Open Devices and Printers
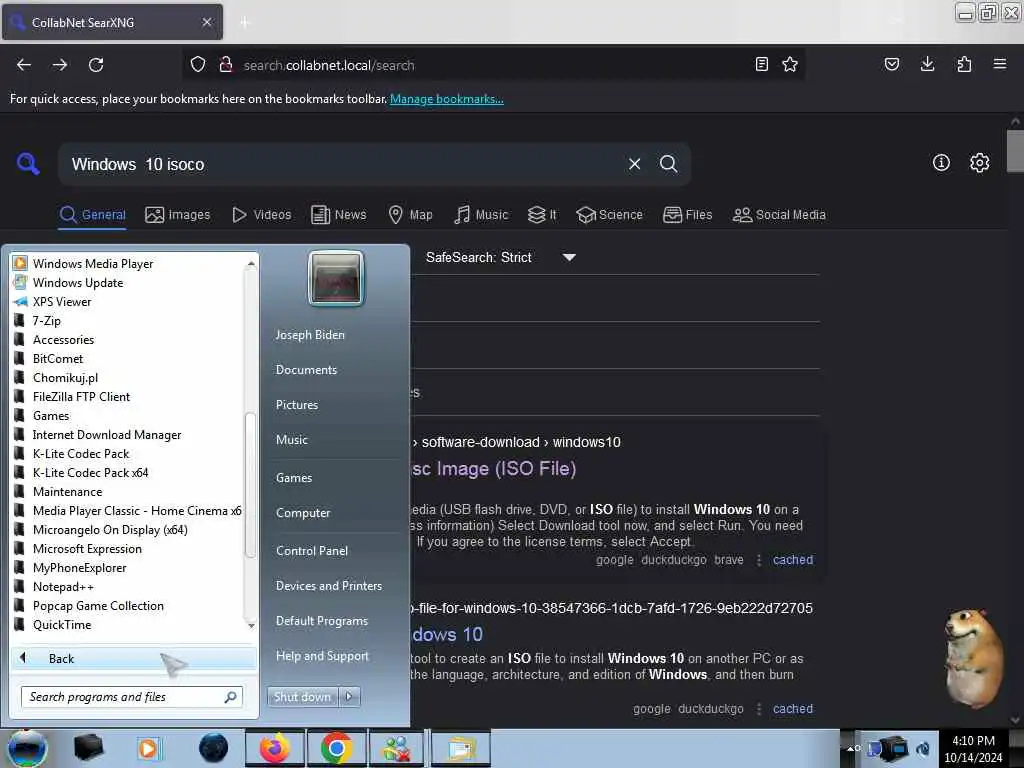Viewport: 1024px width, 768px height. click(x=328, y=586)
